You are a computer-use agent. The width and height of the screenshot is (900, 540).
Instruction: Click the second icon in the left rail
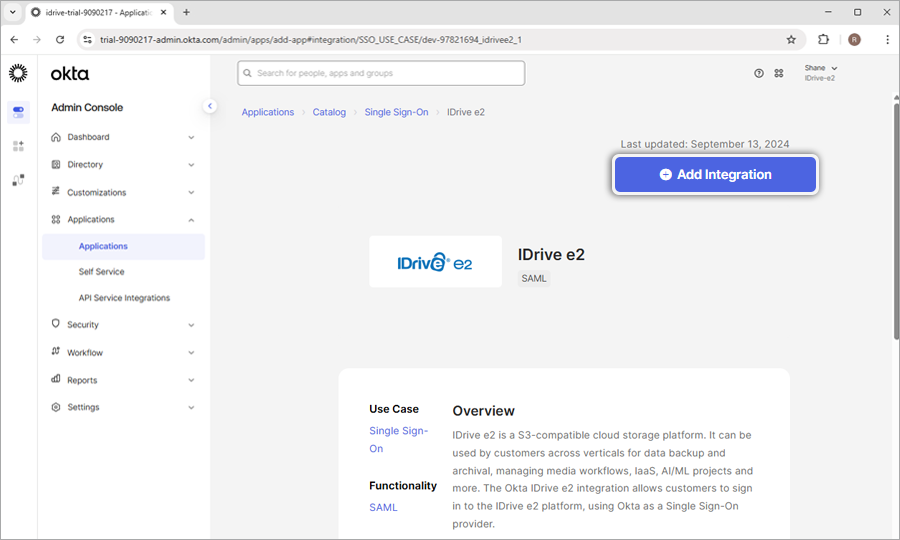18,146
